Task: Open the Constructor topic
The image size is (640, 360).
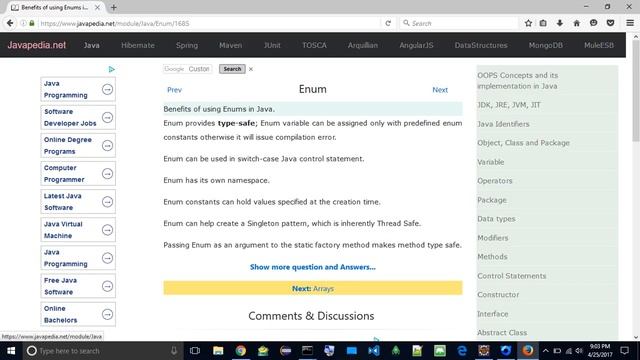Action: tap(498, 295)
